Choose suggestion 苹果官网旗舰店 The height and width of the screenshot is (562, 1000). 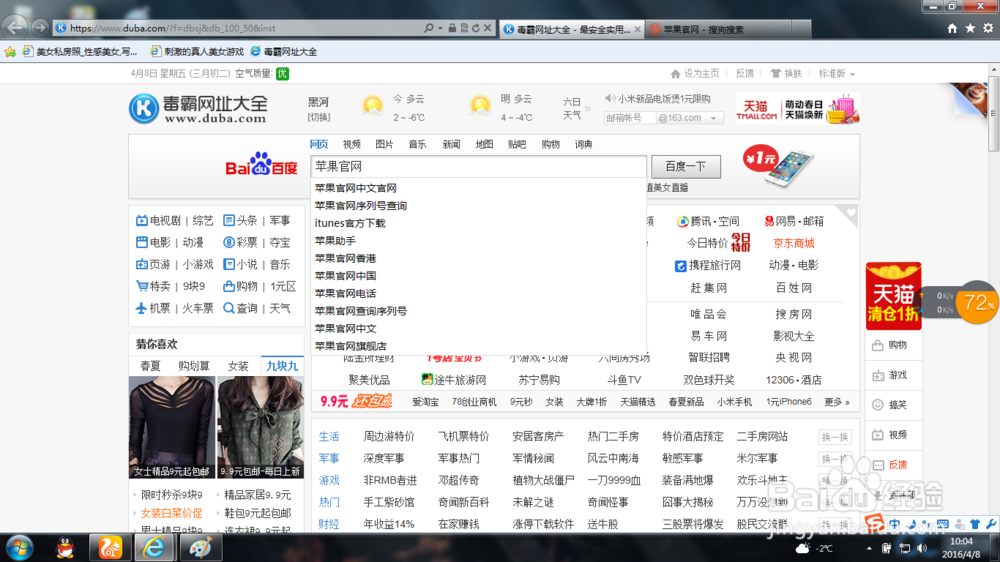point(351,346)
